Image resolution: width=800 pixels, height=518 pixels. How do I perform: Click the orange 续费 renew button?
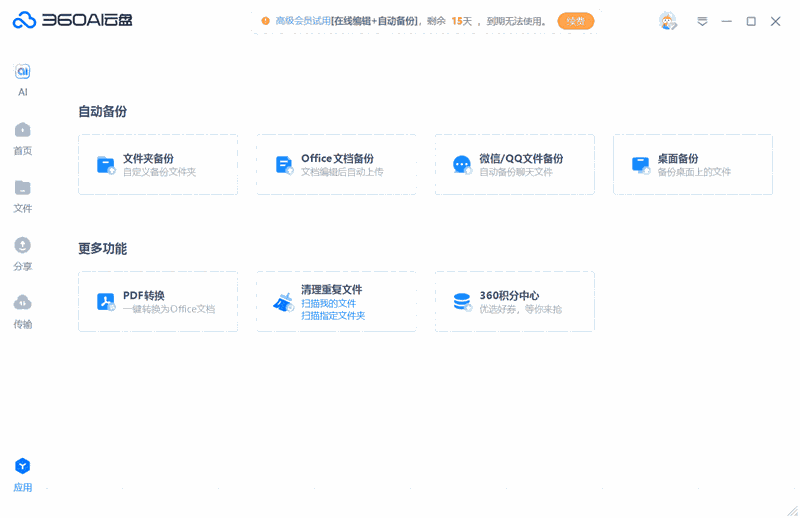[576, 21]
